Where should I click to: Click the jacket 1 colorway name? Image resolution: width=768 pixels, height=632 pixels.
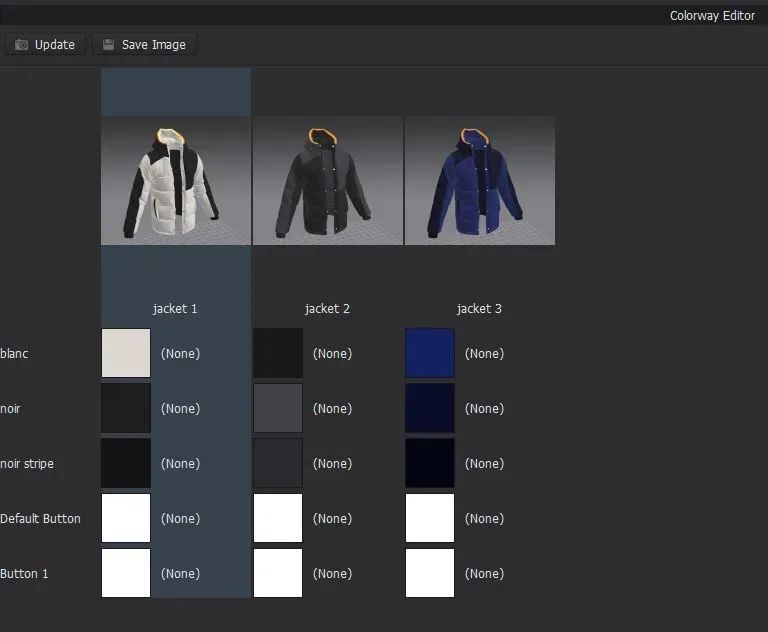pyautogui.click(x=175, y=309)
